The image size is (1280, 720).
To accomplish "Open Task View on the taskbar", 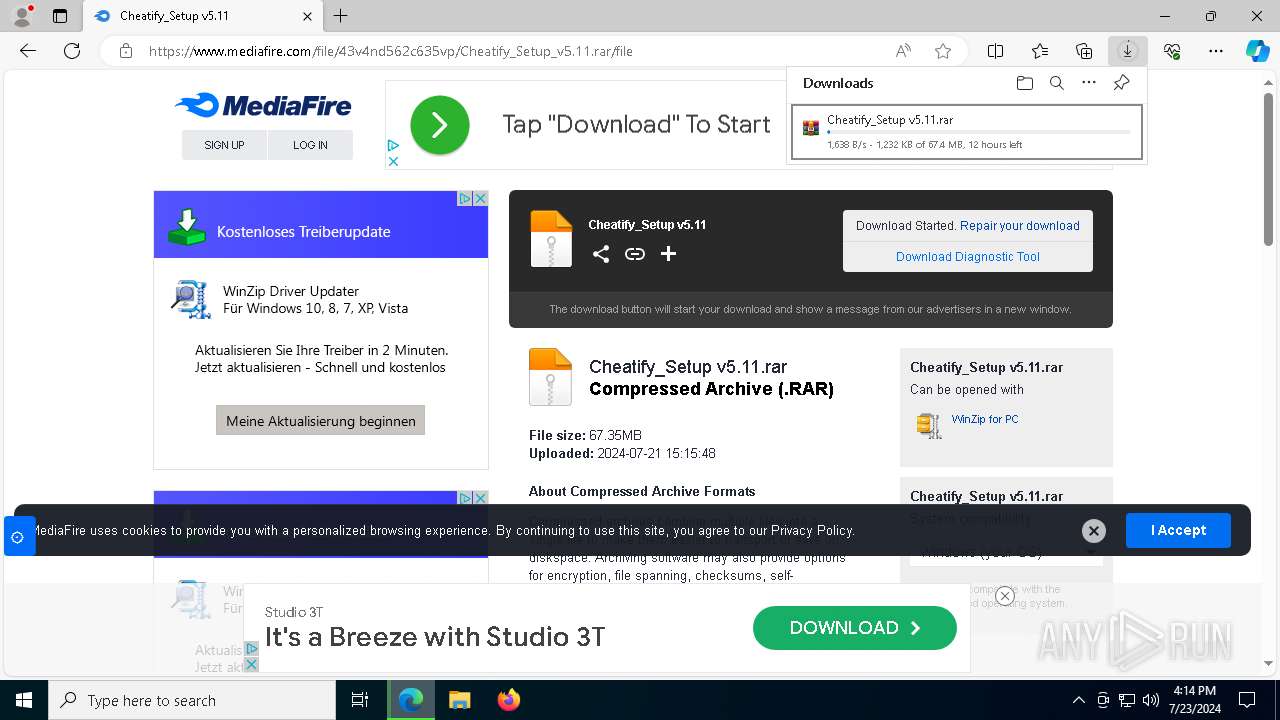I will (x=360, y=700).
